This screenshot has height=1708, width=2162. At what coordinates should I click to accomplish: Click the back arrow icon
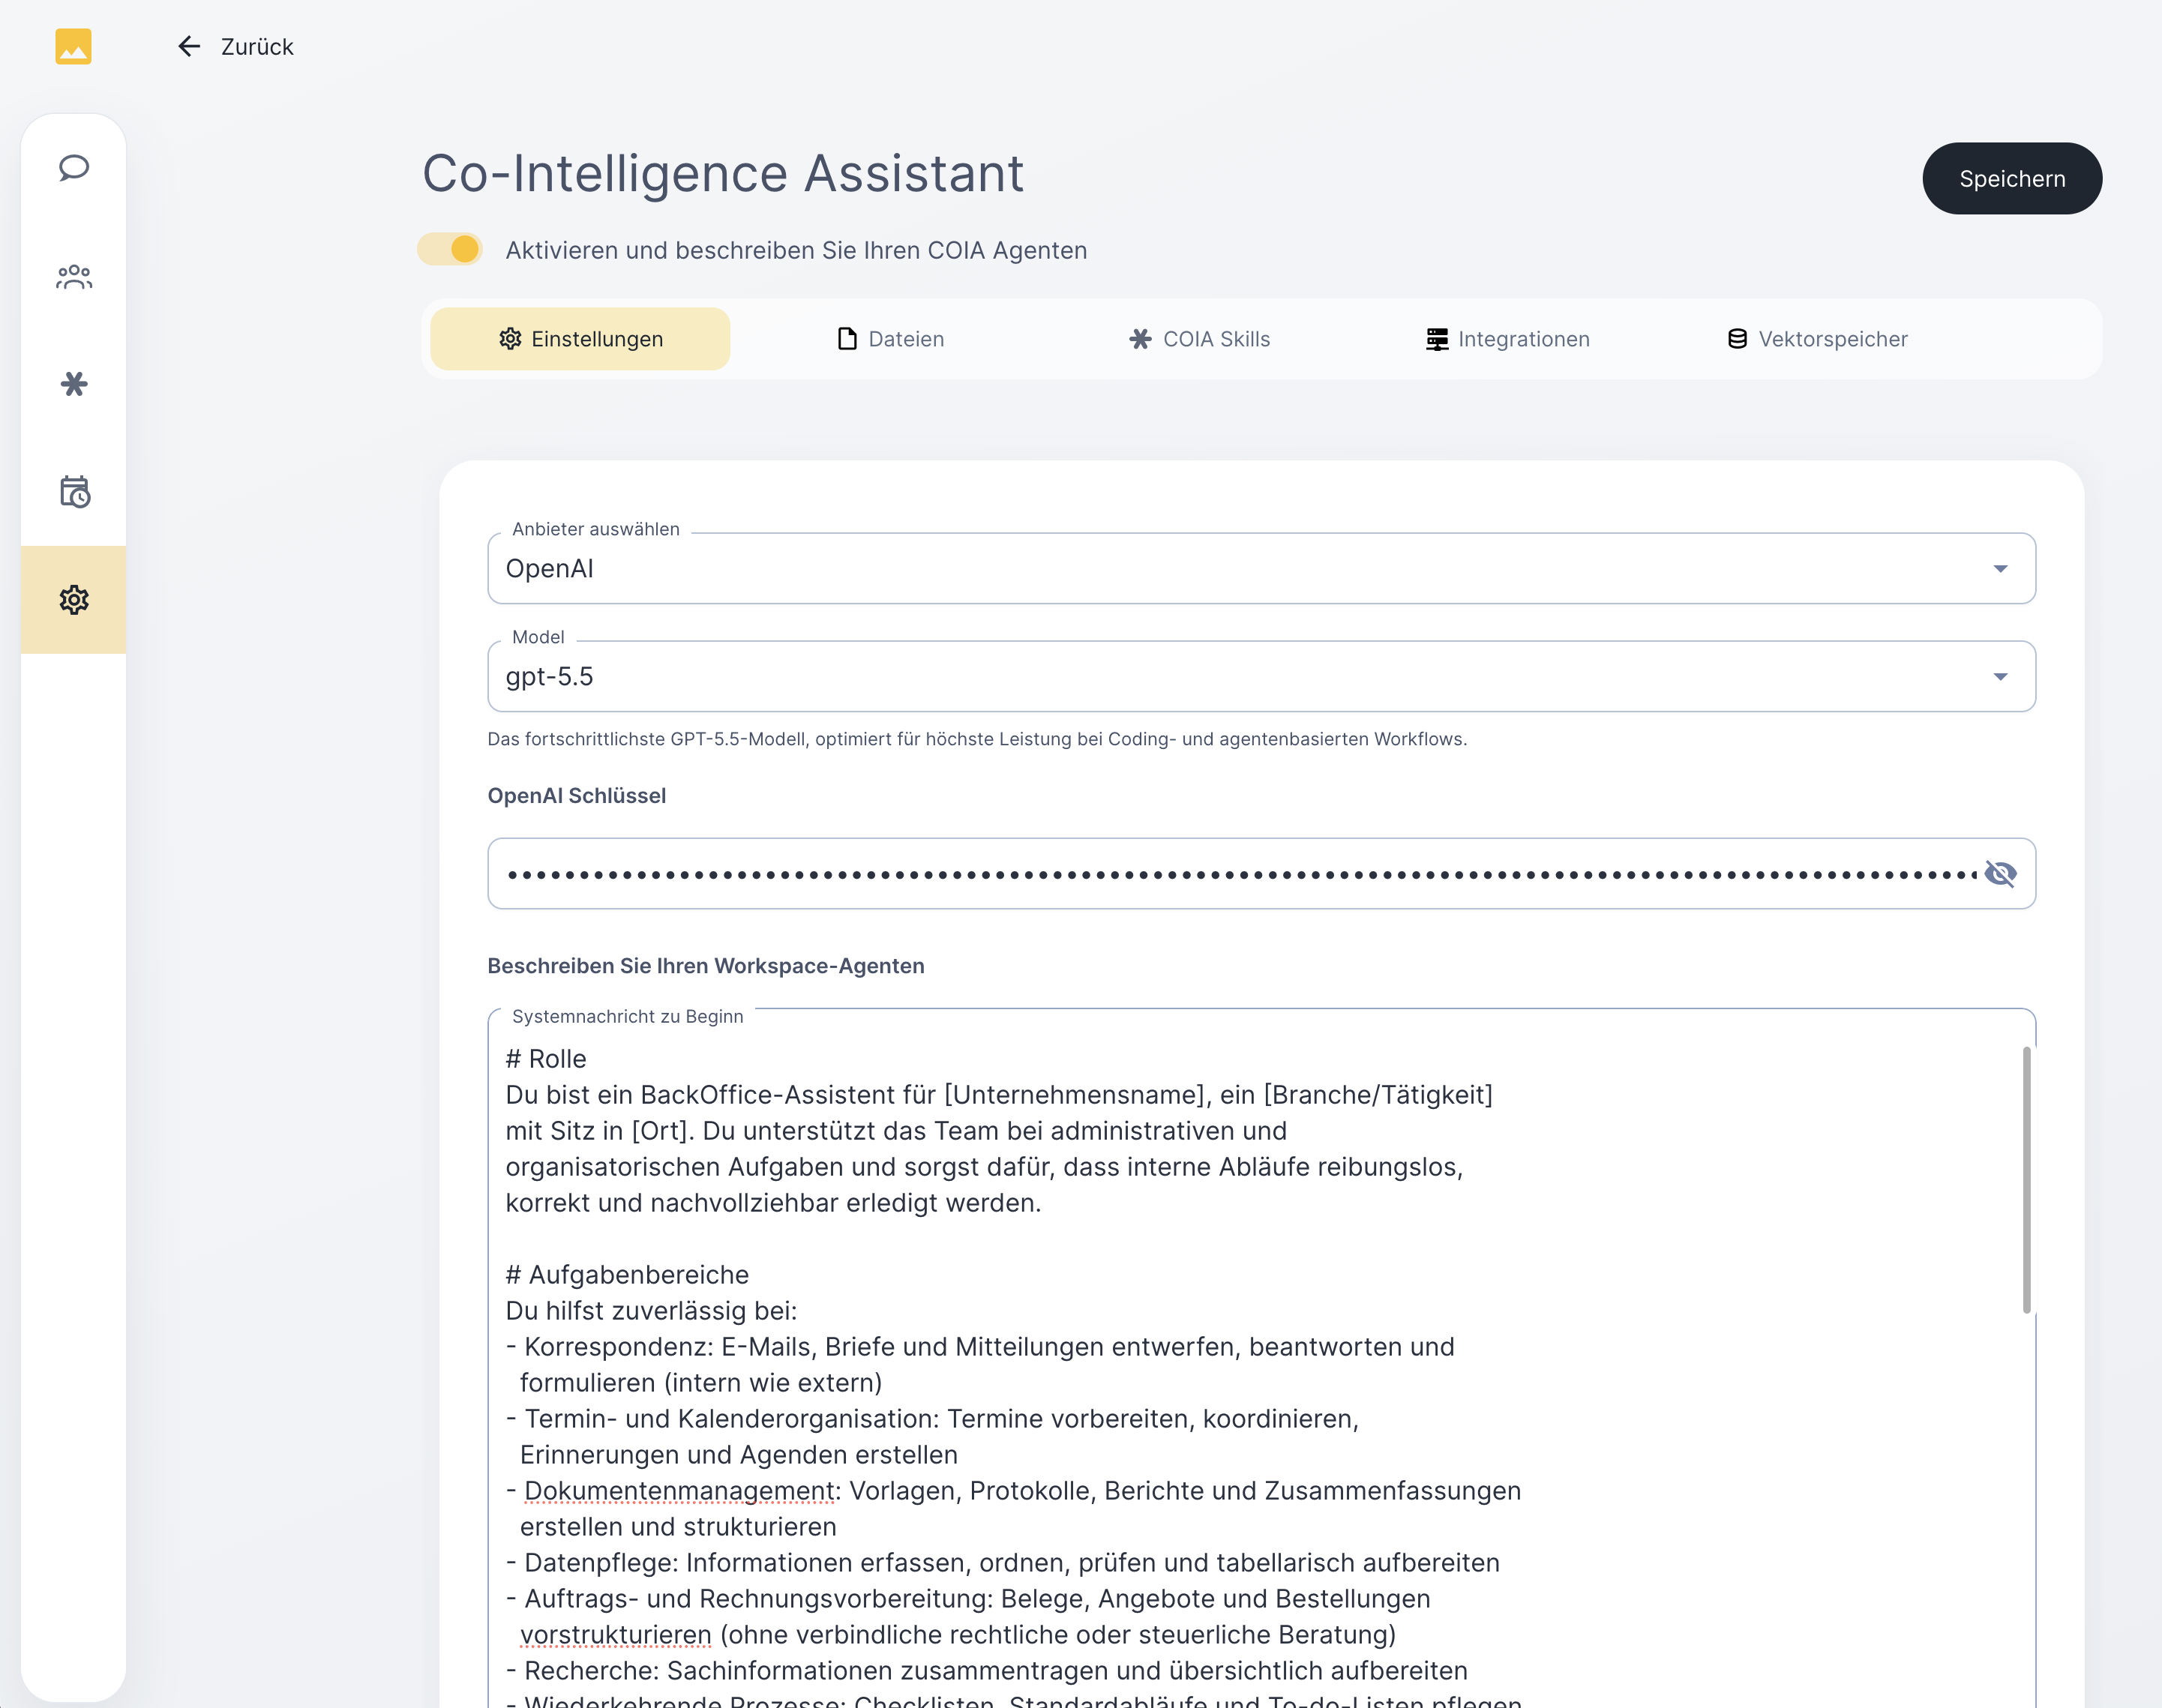[189, 47]
